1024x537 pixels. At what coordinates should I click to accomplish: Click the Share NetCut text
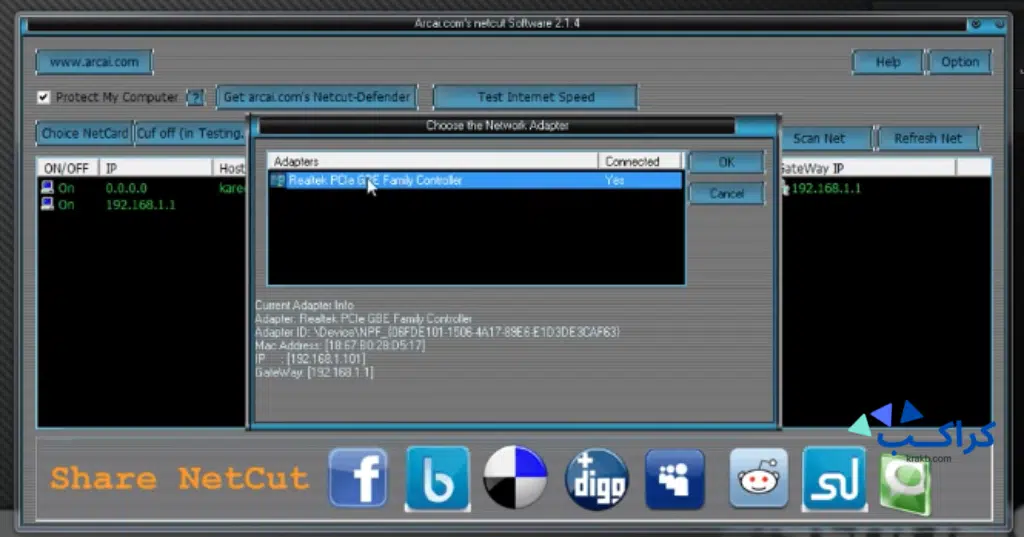(179, 478)
